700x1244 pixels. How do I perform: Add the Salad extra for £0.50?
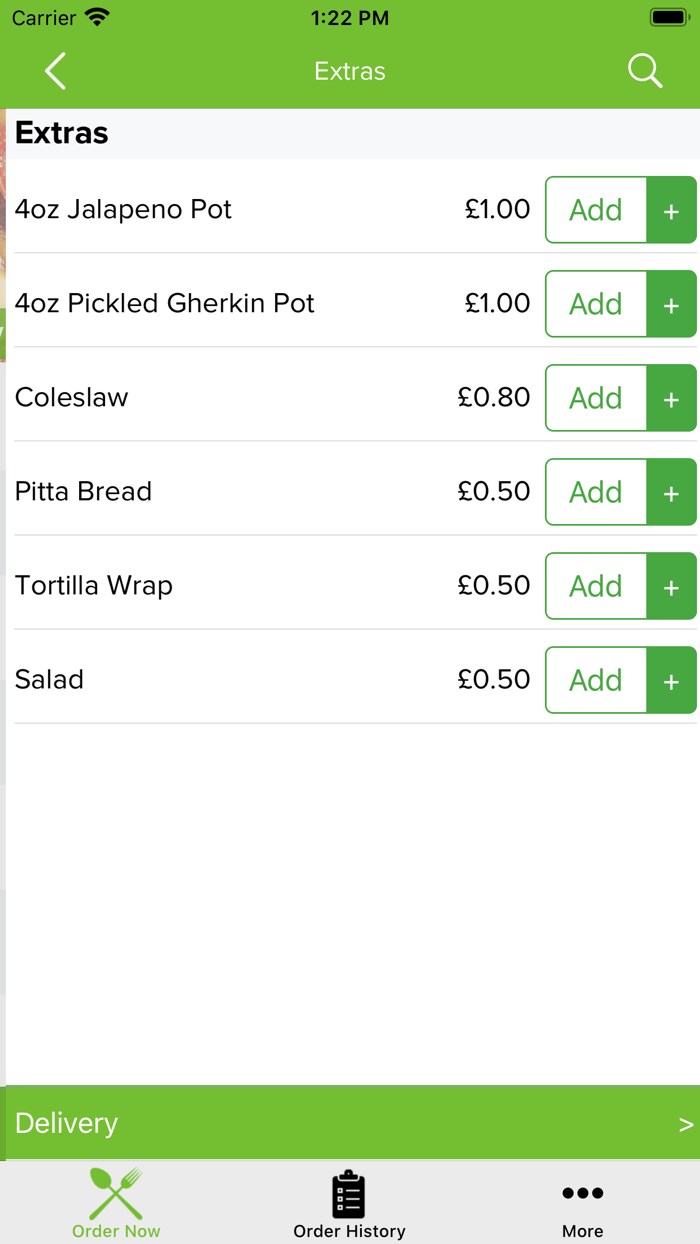595,680
